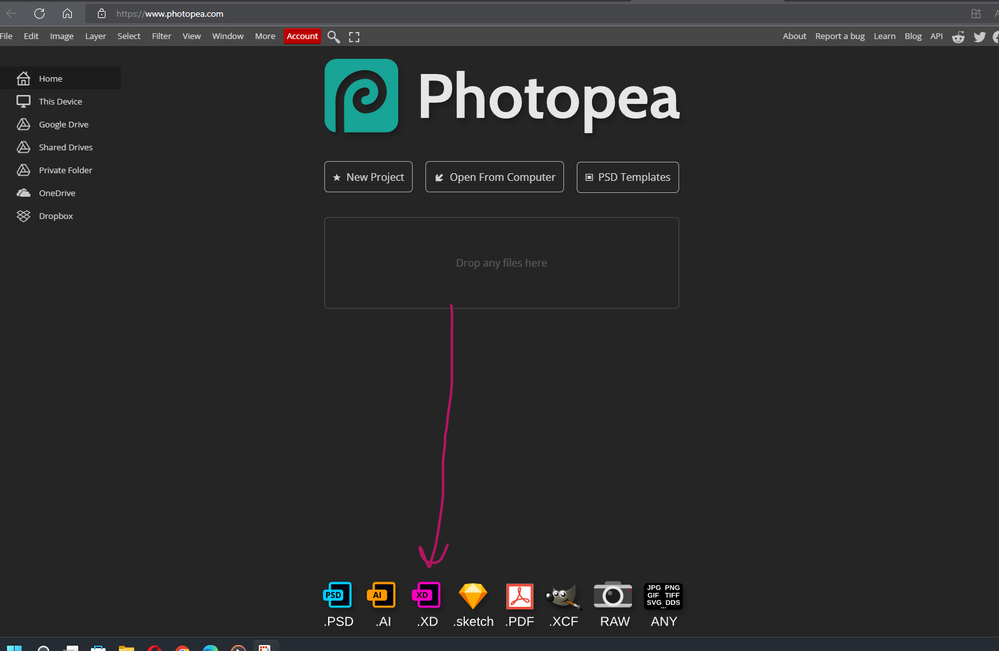Open the Image menu
999x651 pixels.
[x=62, y=36]
